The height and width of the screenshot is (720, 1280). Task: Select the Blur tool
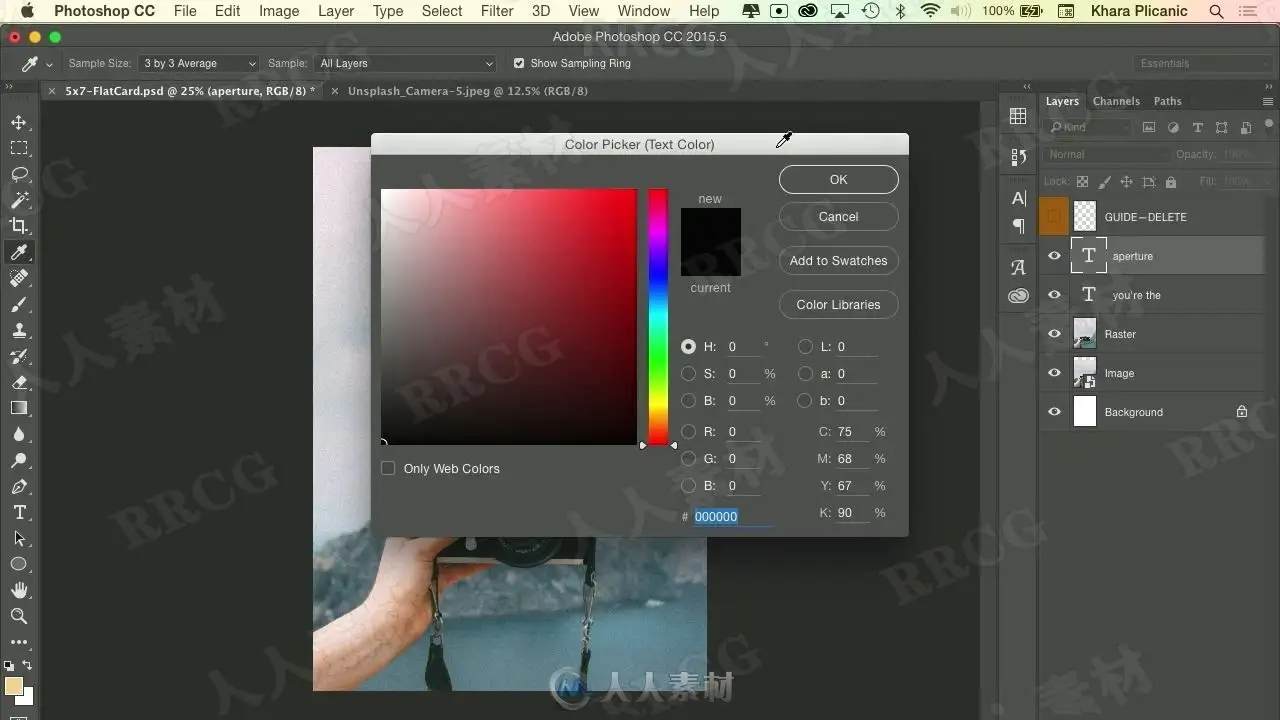pos(19,434)
